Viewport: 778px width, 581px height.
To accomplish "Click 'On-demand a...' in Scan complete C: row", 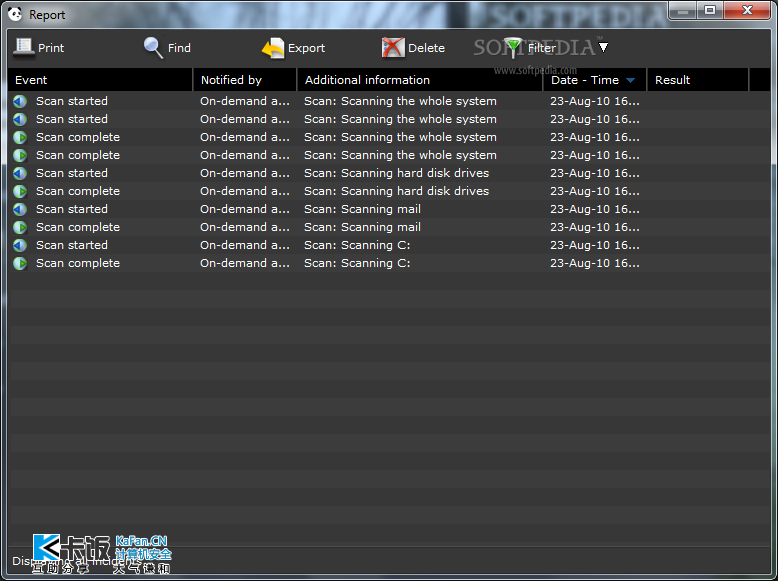I will coord(245,263).
